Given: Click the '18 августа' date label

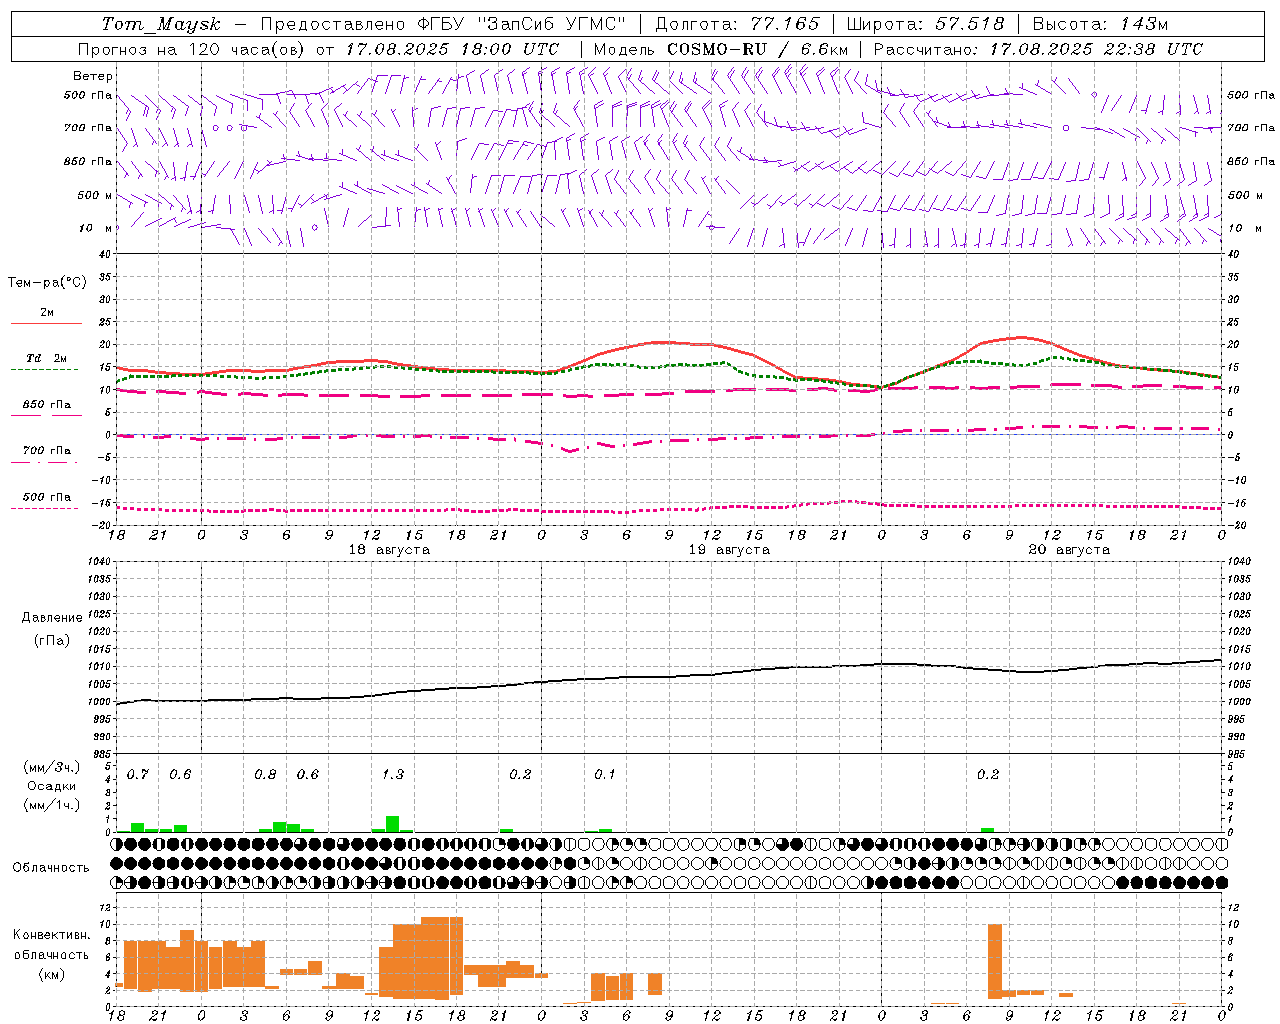Looking at the screenshot, I should (389, 550).
